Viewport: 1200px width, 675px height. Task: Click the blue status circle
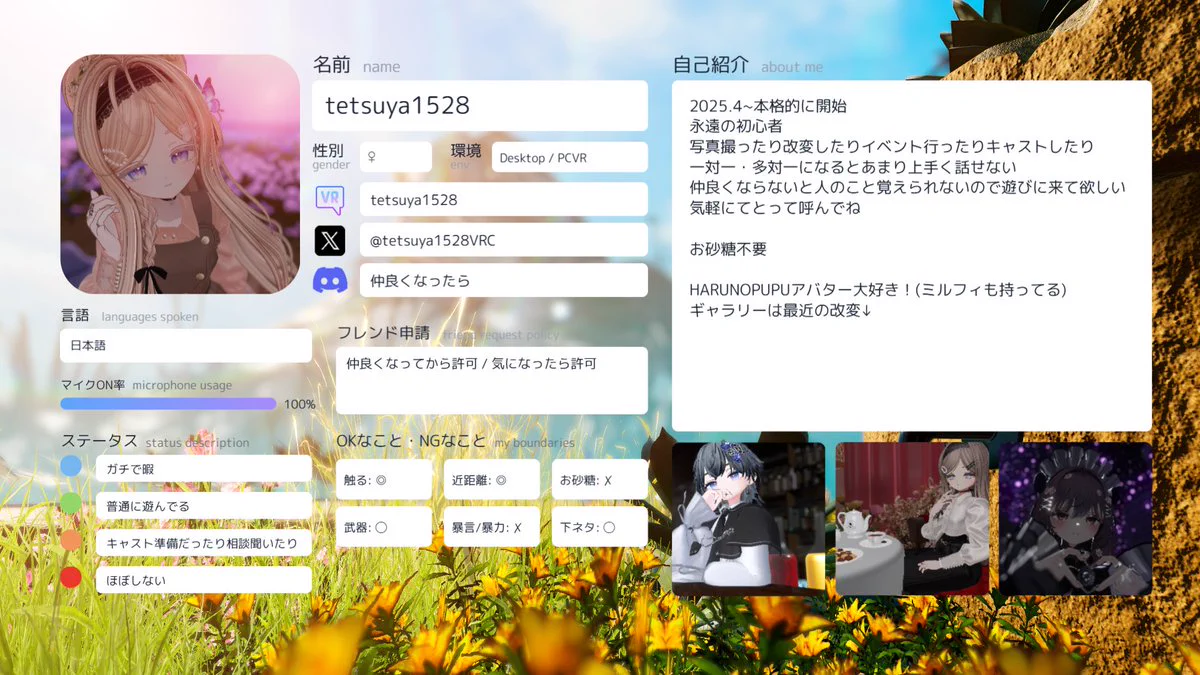point(71,466)
